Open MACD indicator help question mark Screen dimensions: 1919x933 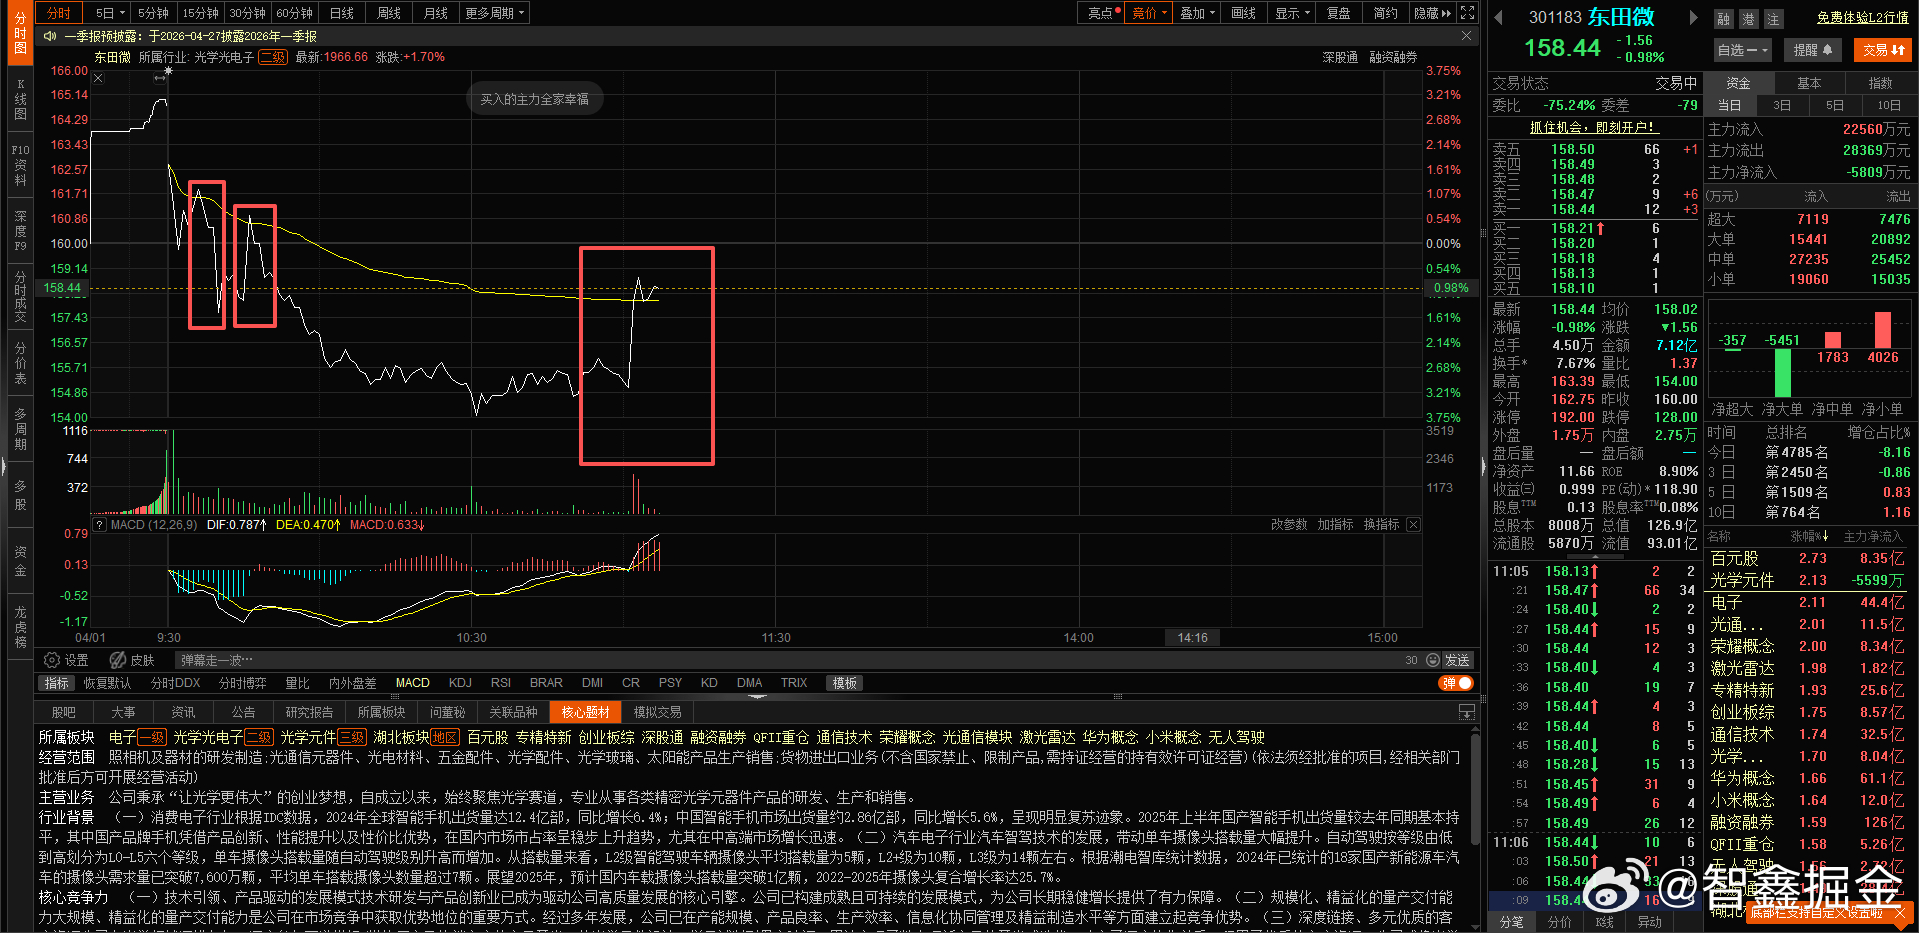tap(99, 525)
